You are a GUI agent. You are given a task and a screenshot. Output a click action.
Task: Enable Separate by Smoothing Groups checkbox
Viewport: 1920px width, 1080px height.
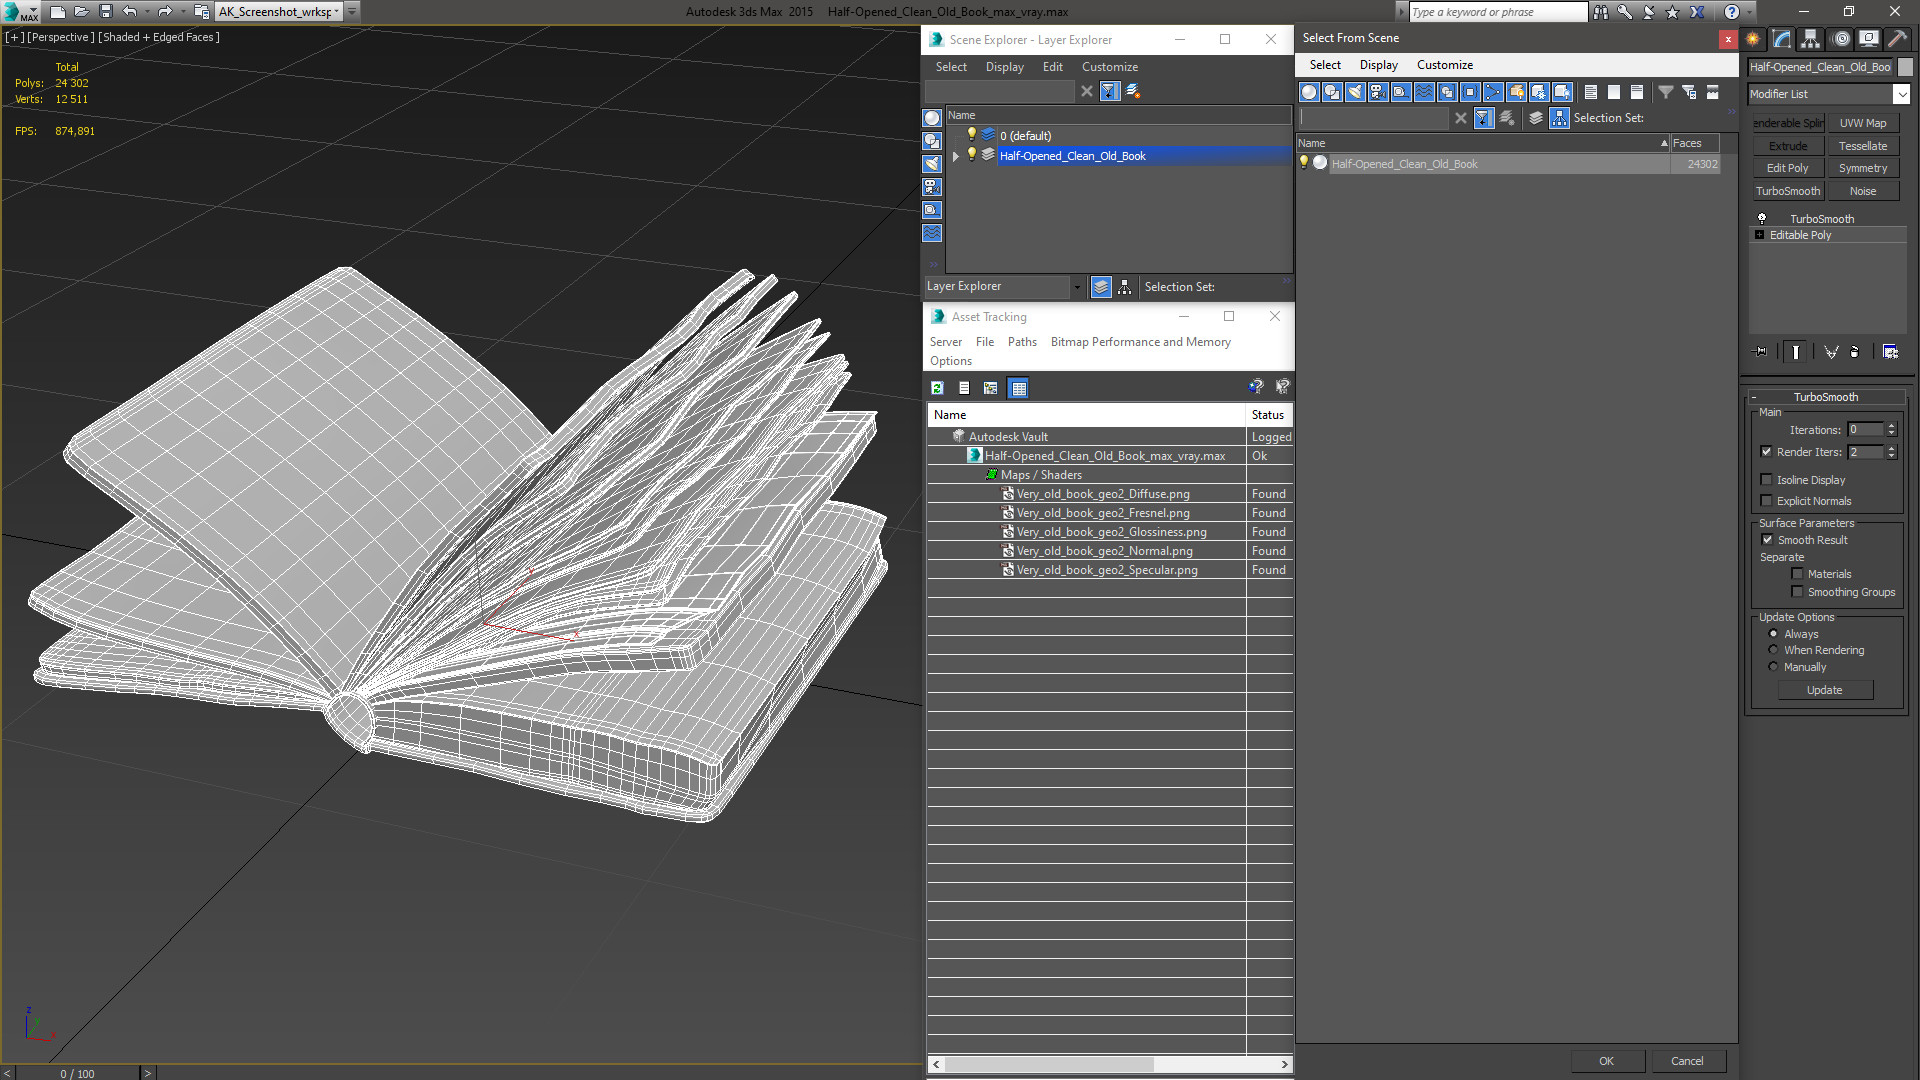pos(1797,592)
